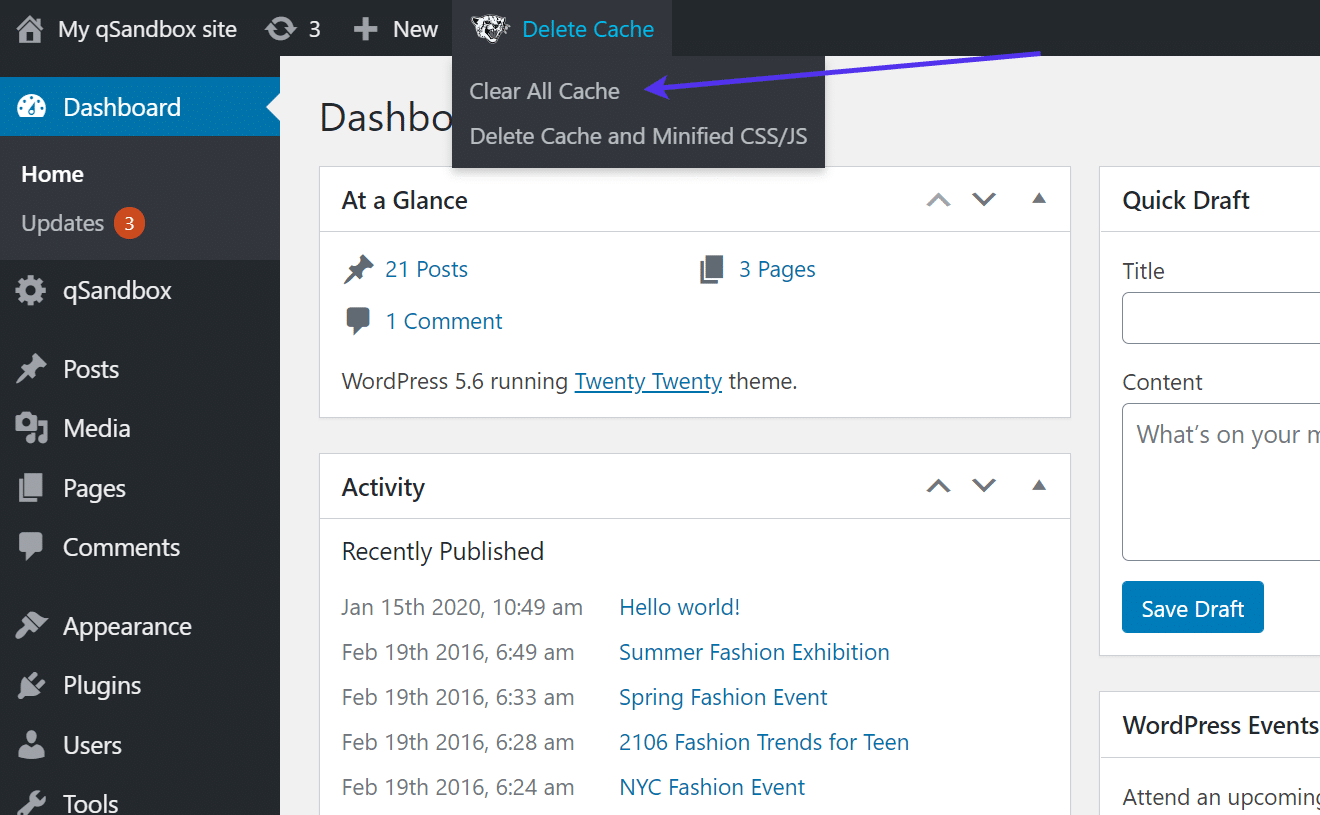Collapse the Activity widget
The height and width of the screenshot is (815, 1320).
[1038, 486]
